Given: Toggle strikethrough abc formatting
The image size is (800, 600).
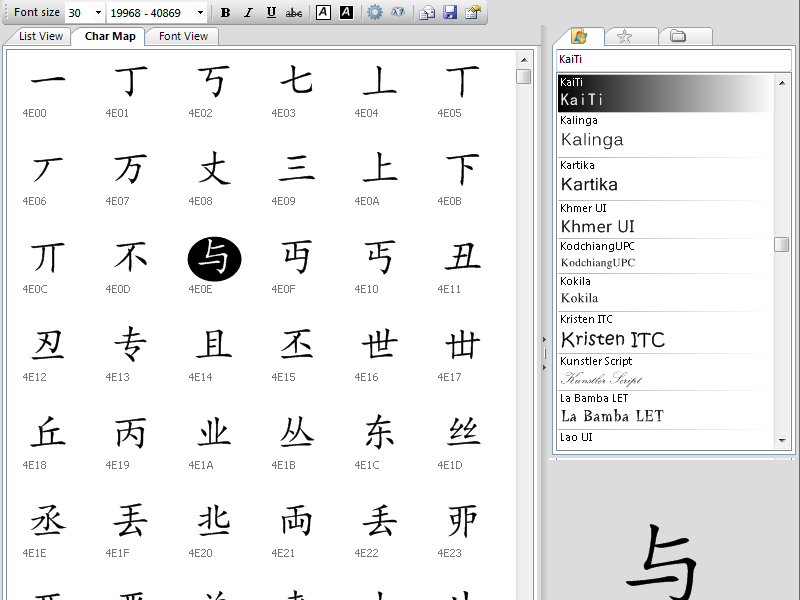Looking at the screenshot, I should (x=294, y=13).
